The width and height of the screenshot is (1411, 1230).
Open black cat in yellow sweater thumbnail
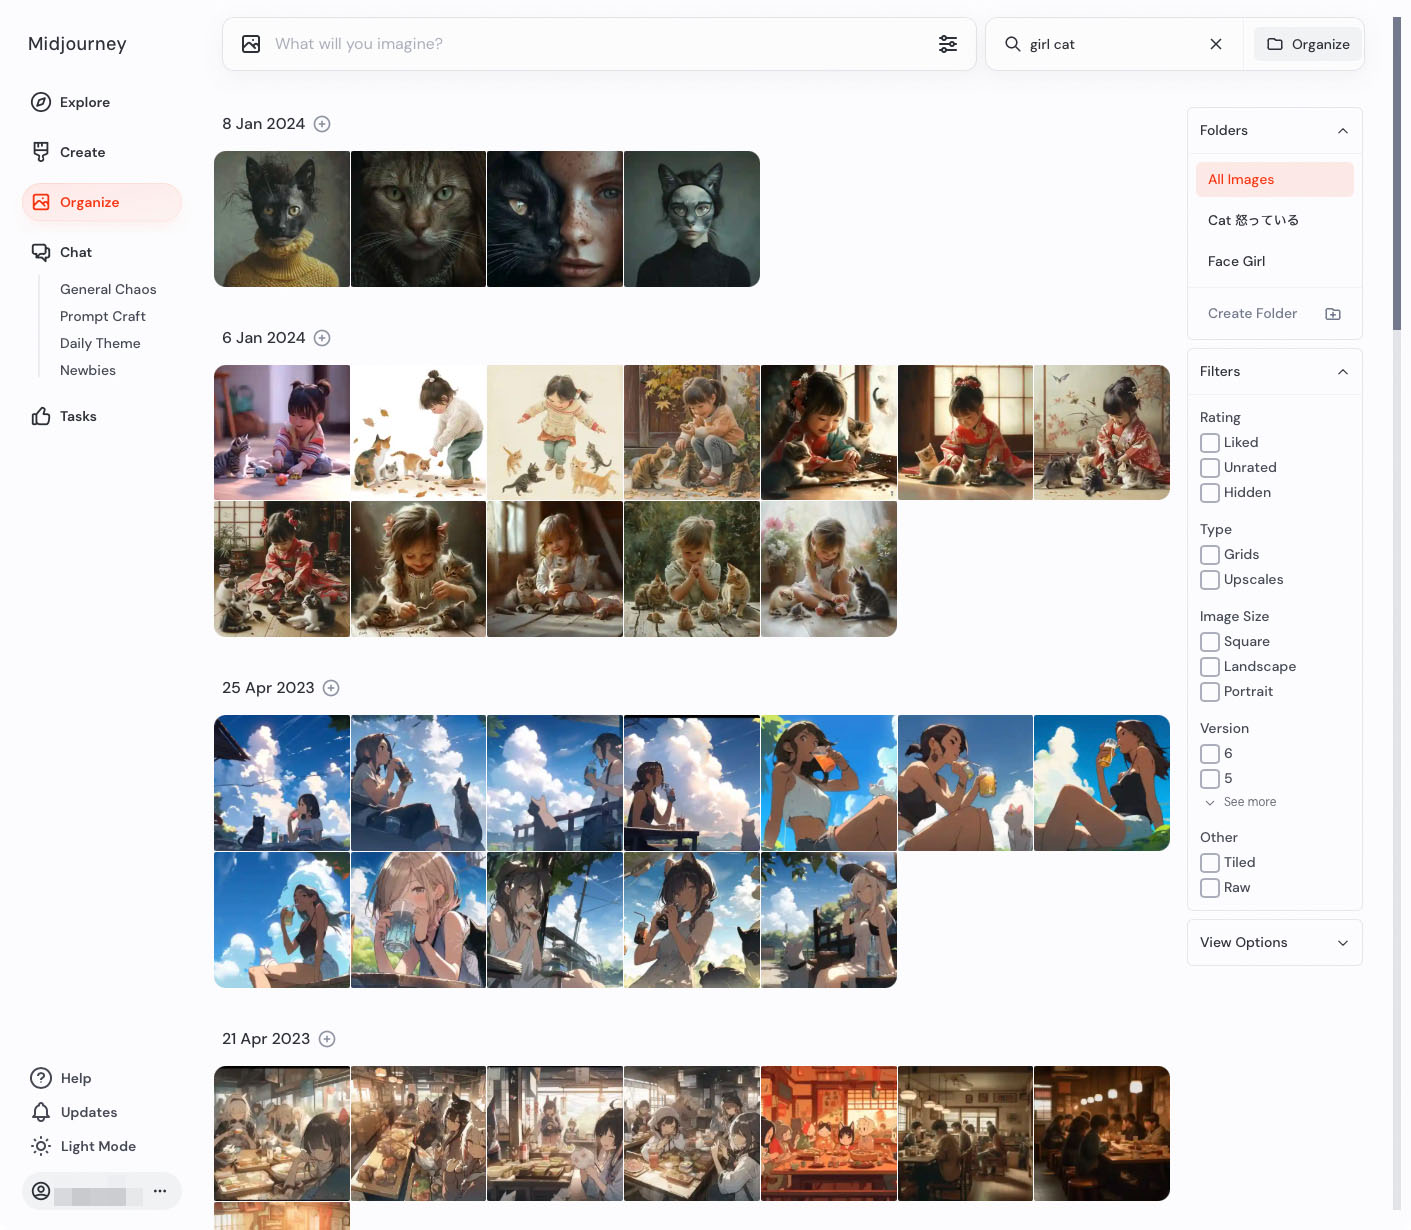coord(282,219)
